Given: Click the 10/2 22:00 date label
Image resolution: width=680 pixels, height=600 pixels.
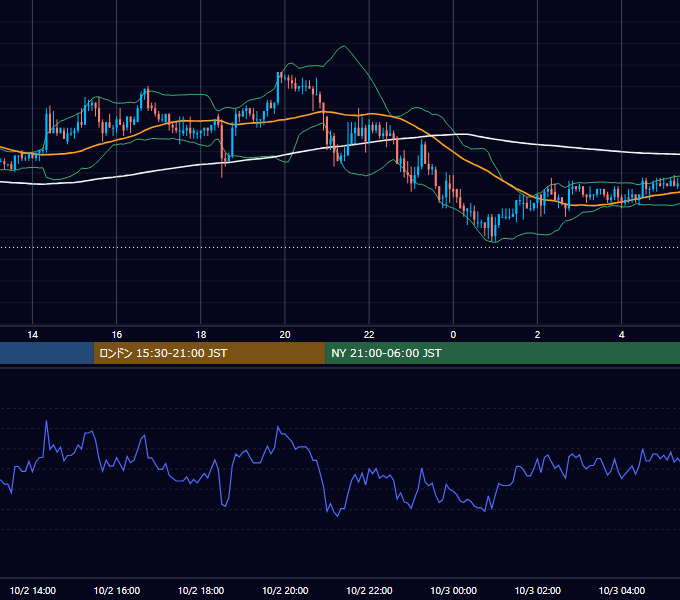Looking at the screenshot, I should coord(369,590).
